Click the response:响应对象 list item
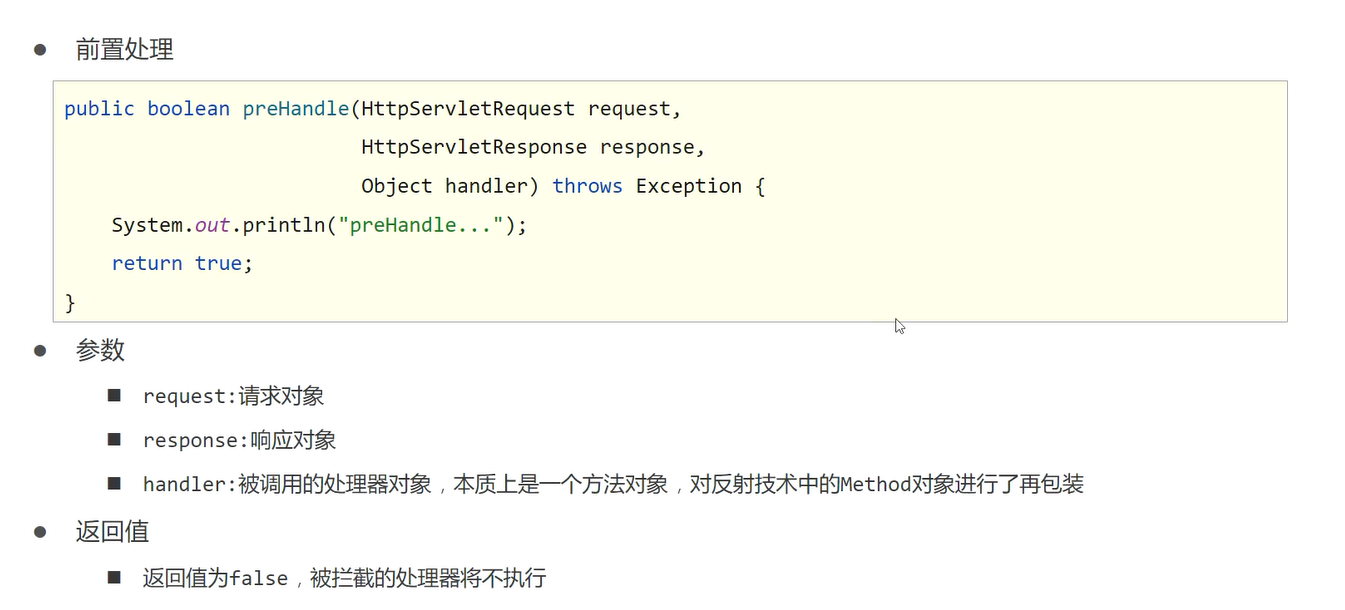1345x610 pixels. (x=239, y=440)
